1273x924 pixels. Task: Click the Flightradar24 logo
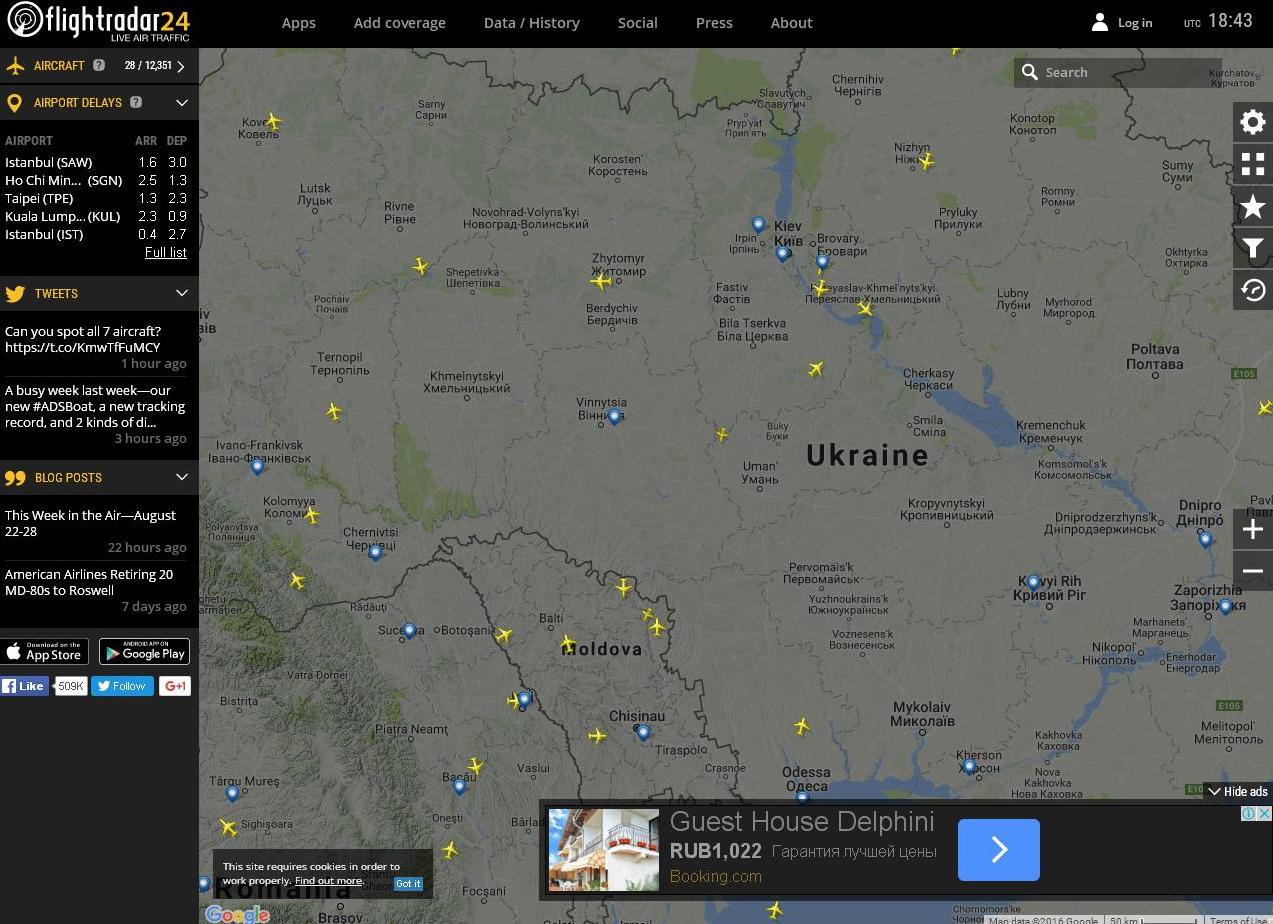98,22
